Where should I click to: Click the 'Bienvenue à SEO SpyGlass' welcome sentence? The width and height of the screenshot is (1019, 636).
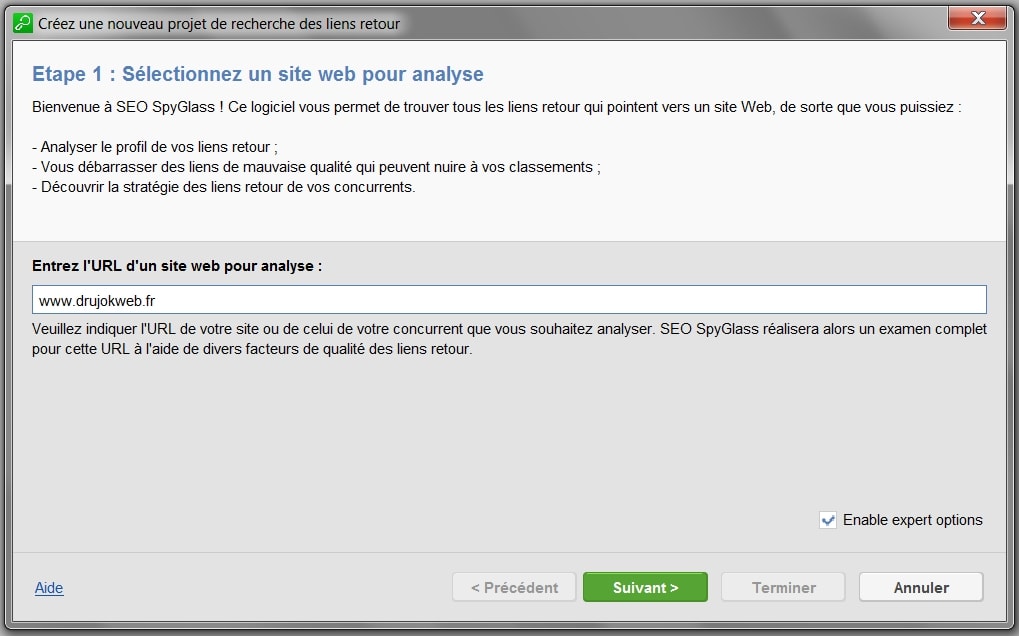coord(496,107)
